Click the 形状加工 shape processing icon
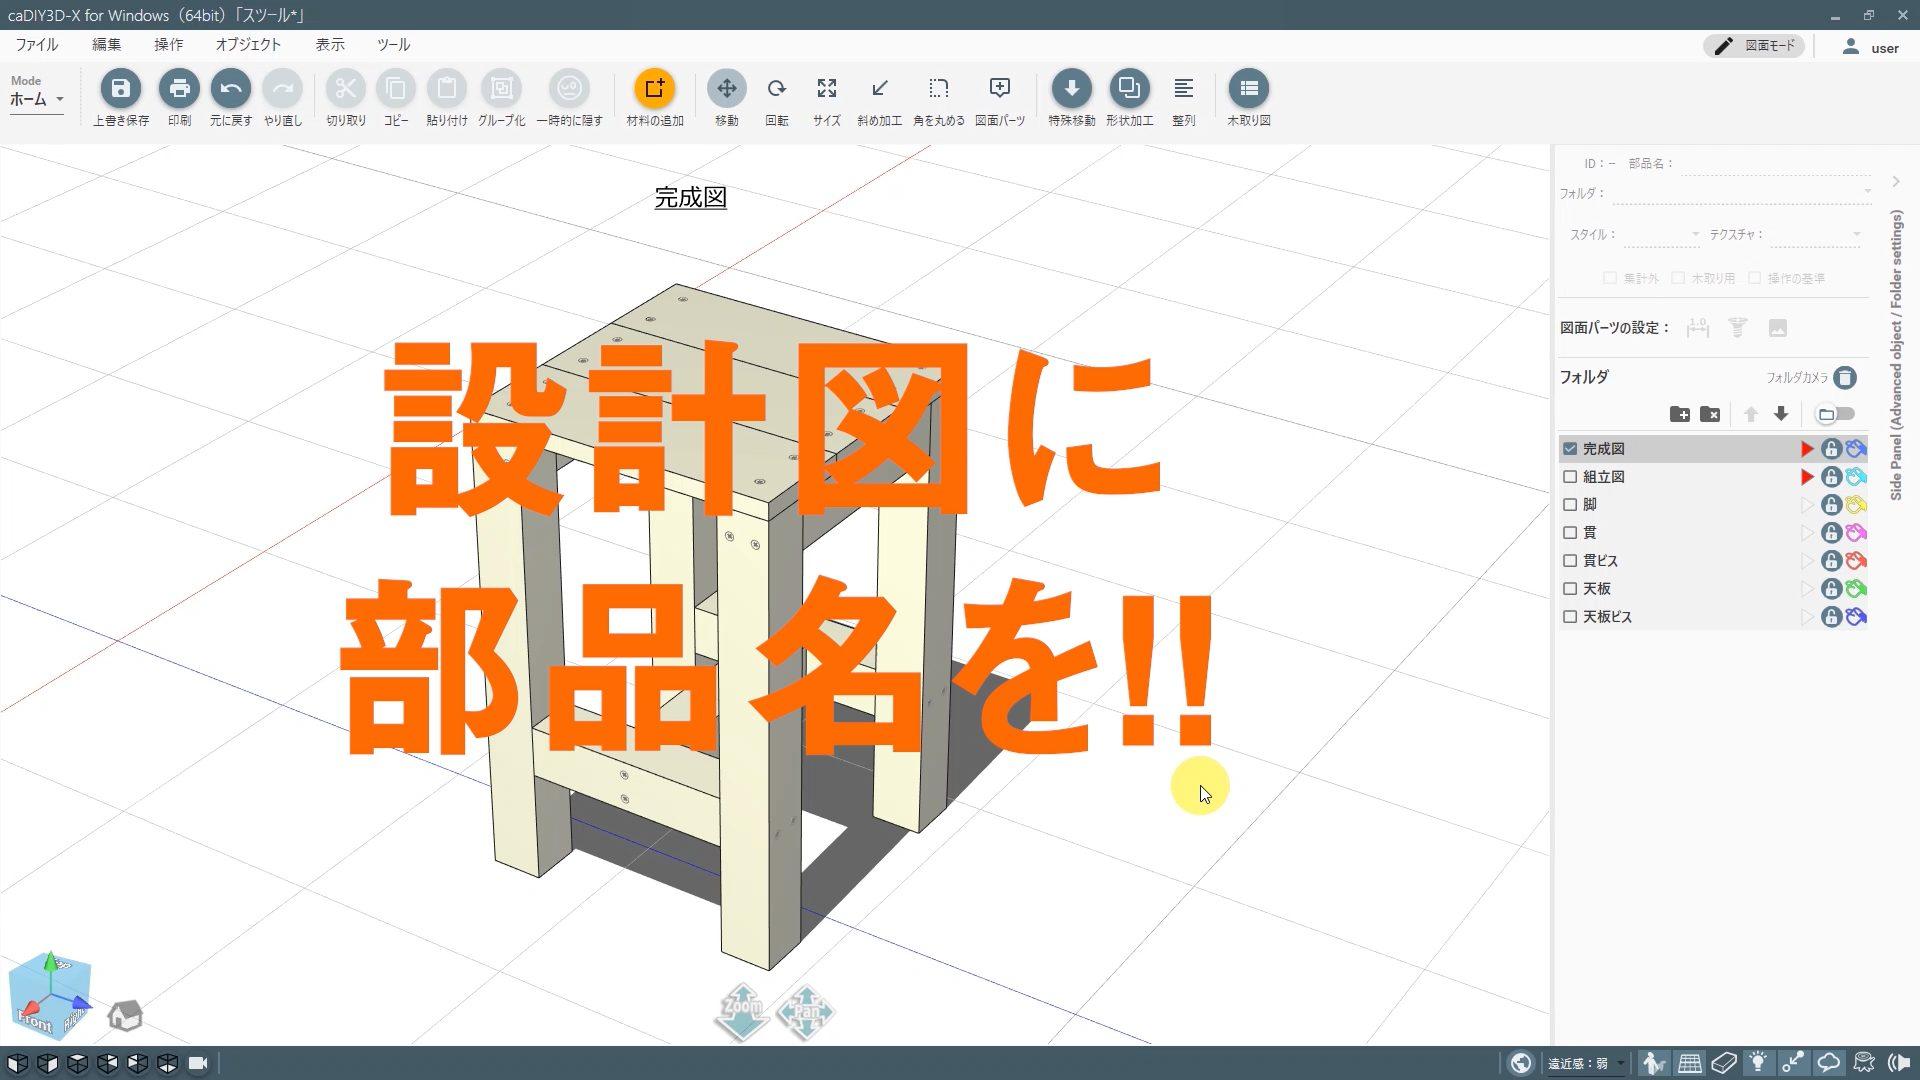 (x=1129, y=88)
